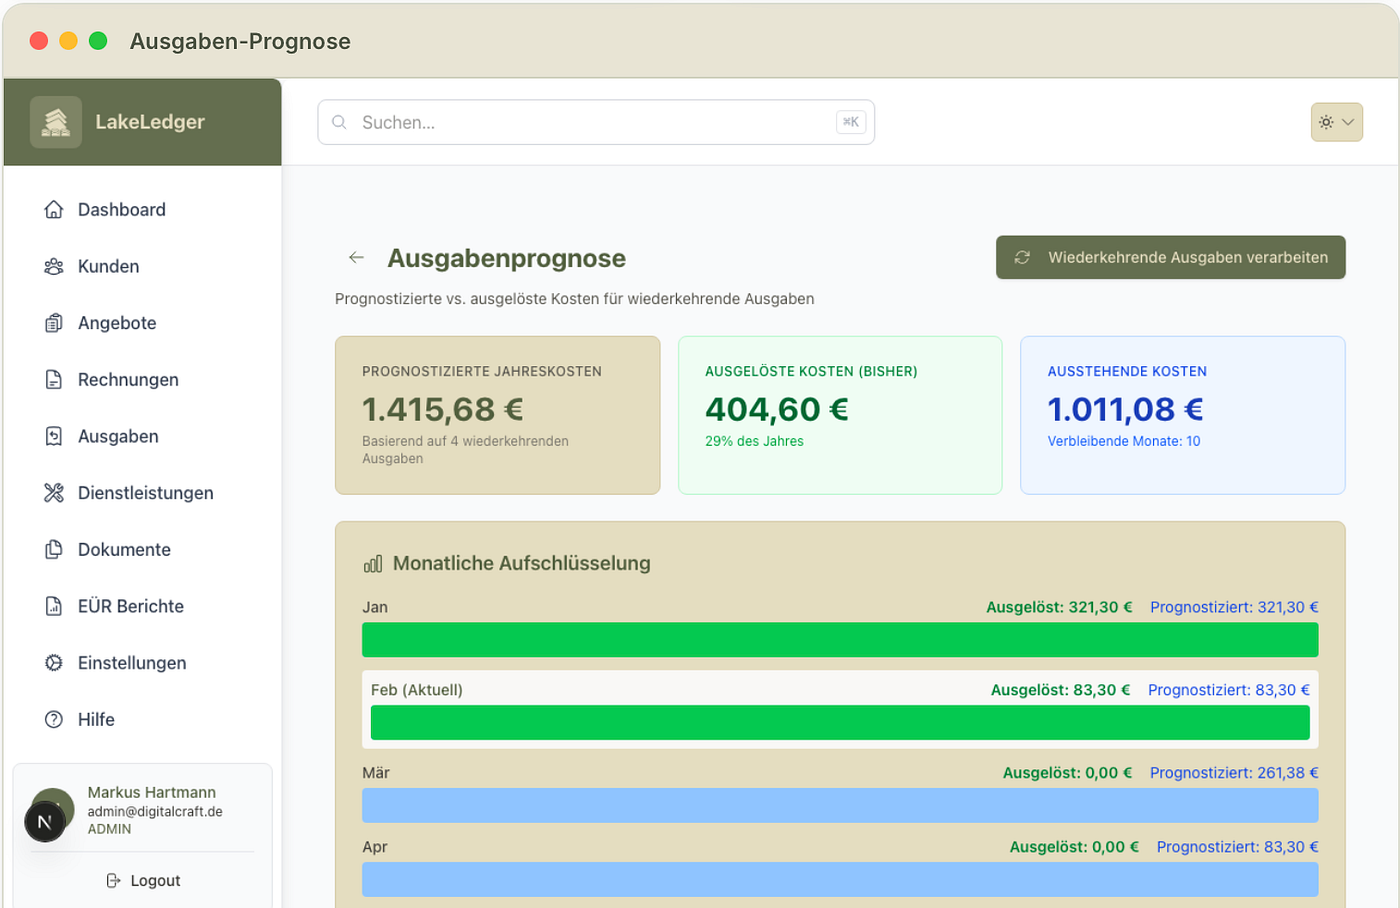
Task: Click the Logout door icon
Action: pyautogui.click(x=113, y=881)
